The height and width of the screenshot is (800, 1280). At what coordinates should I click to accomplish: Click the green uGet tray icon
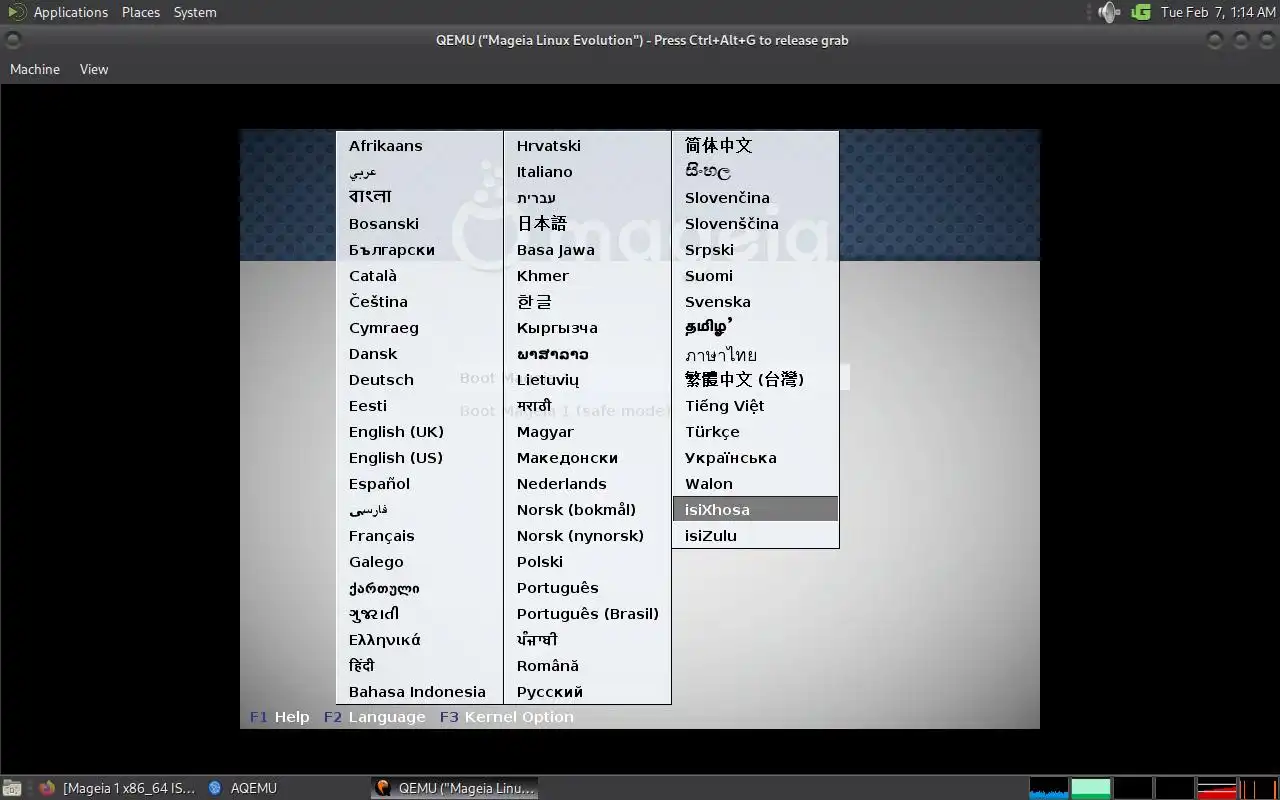click(x=1141, y=12)
